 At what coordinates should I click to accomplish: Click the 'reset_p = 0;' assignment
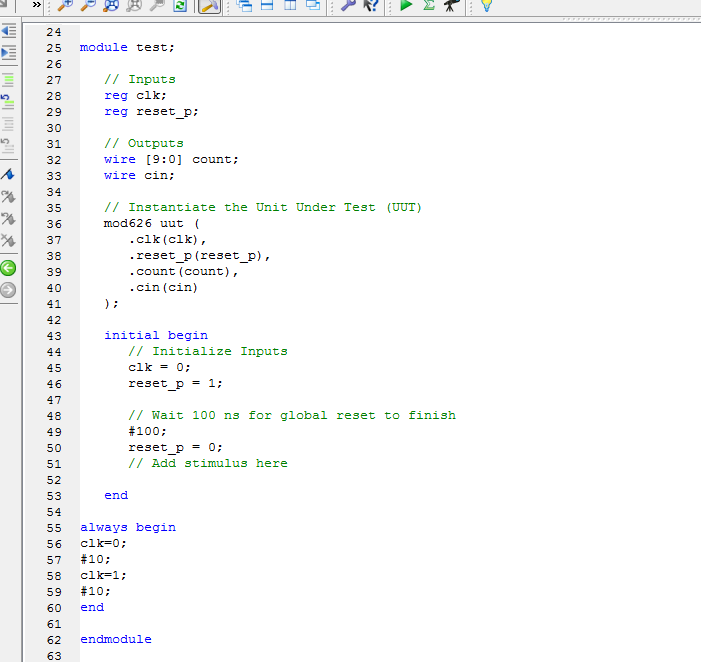(175, 447)
